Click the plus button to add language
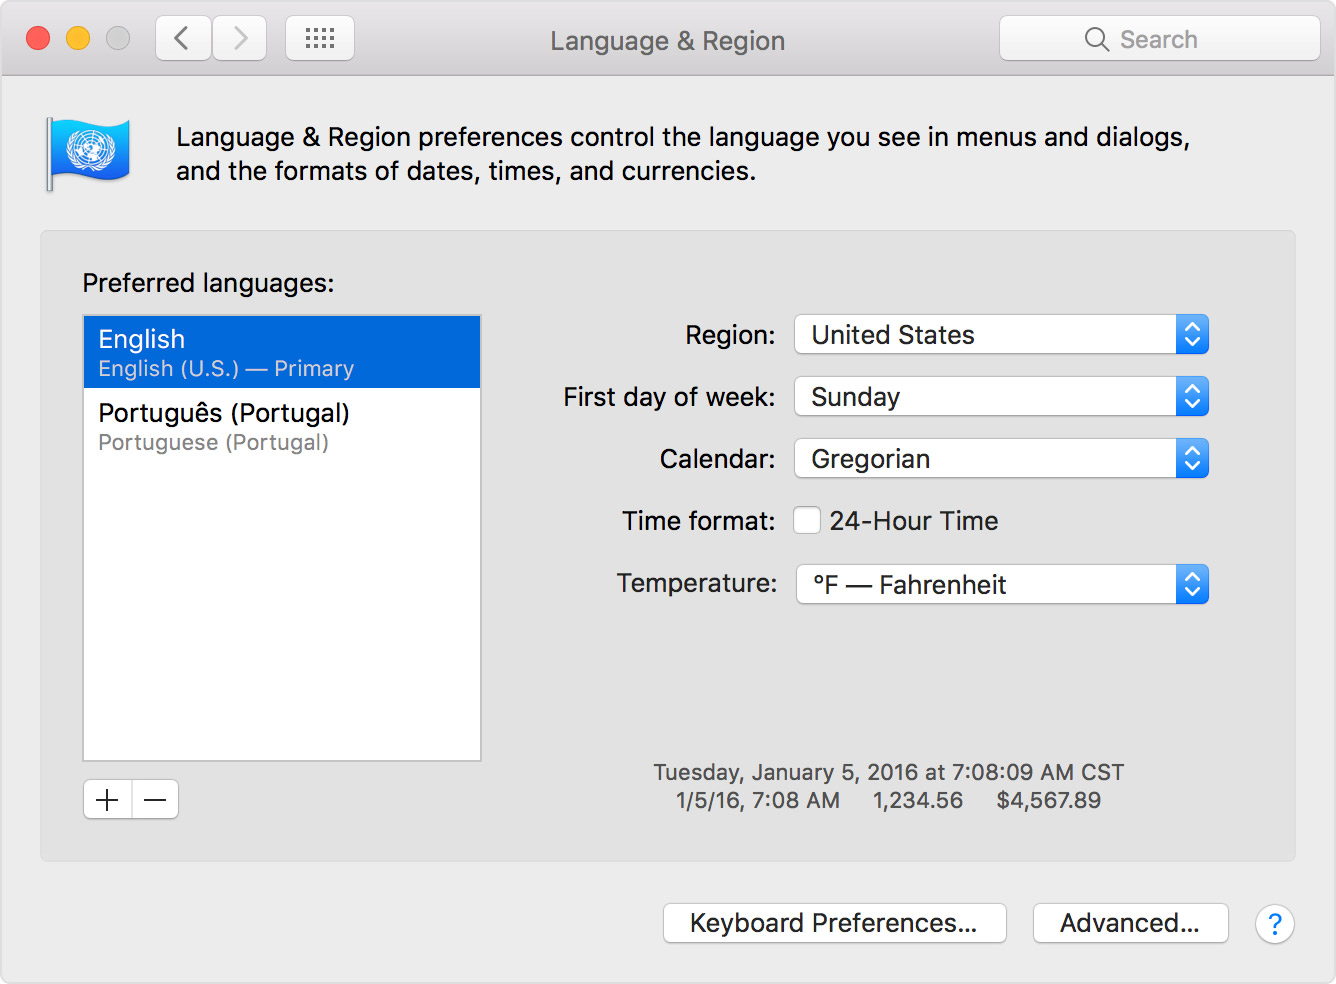This screenshot has width=1336, height=984. coord(107,800)
